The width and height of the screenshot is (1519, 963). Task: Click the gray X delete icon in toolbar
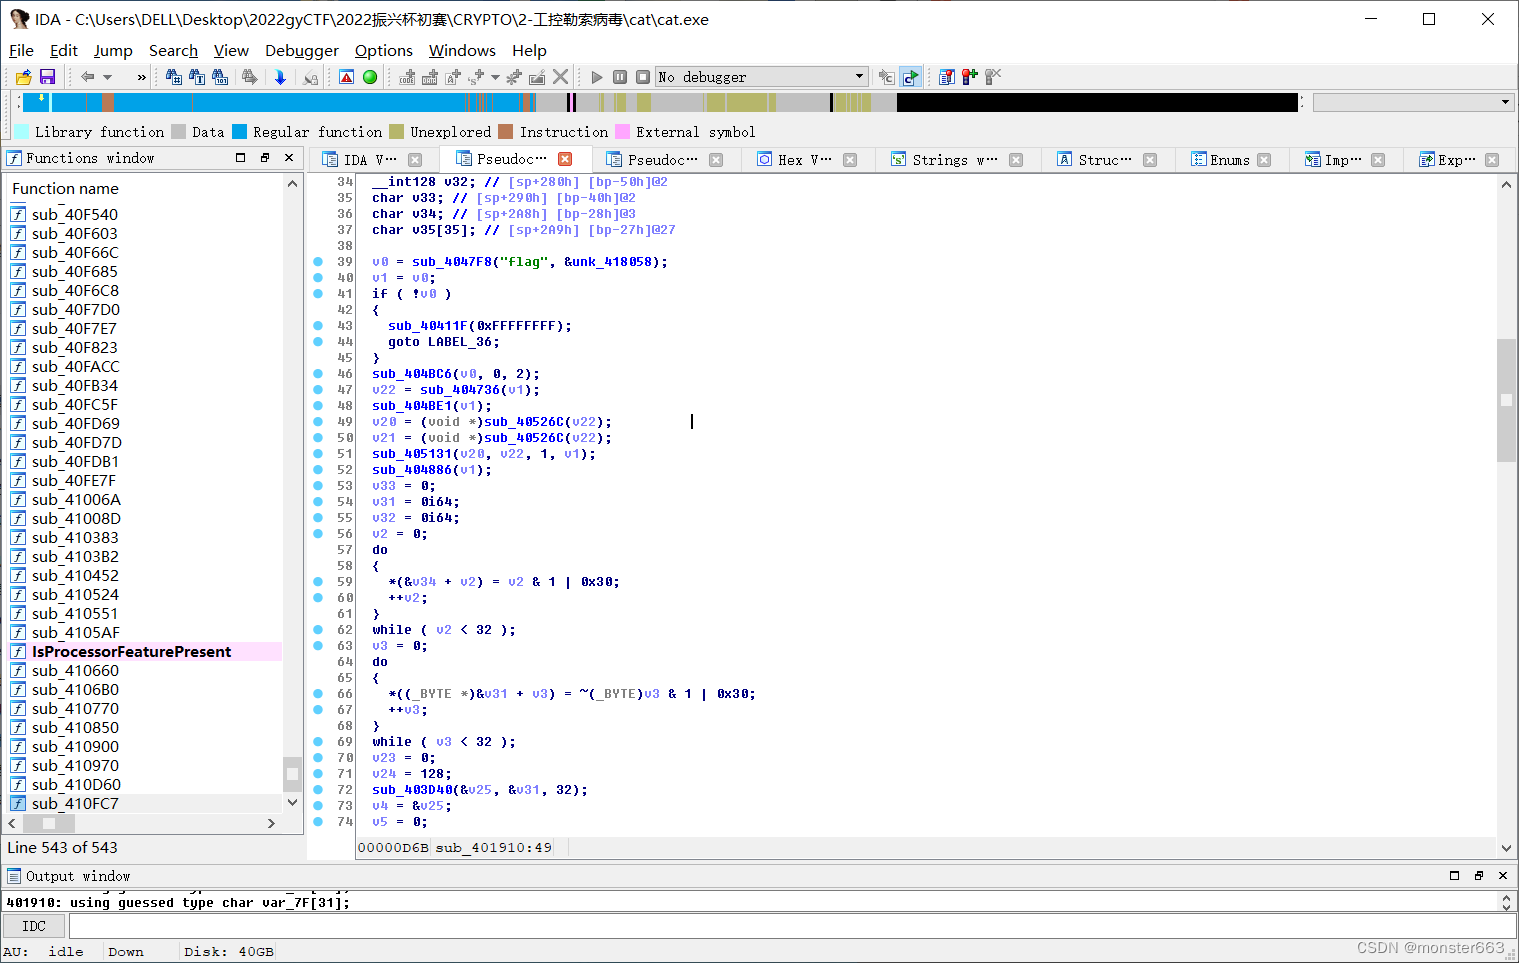point(561,77)
